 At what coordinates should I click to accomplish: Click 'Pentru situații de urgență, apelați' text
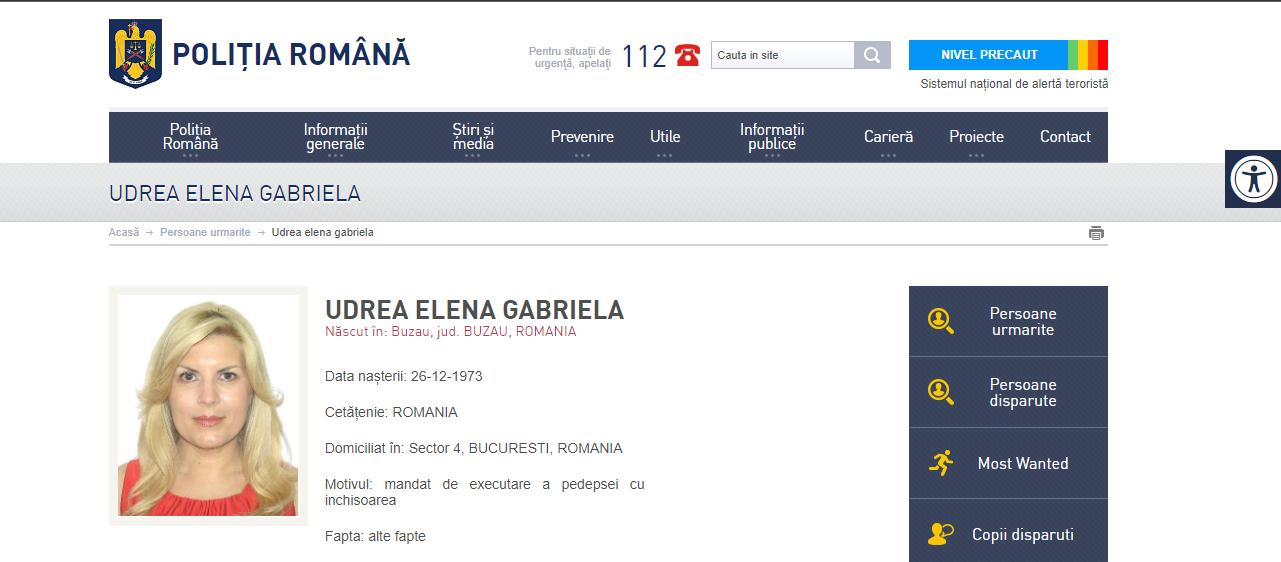569,56
